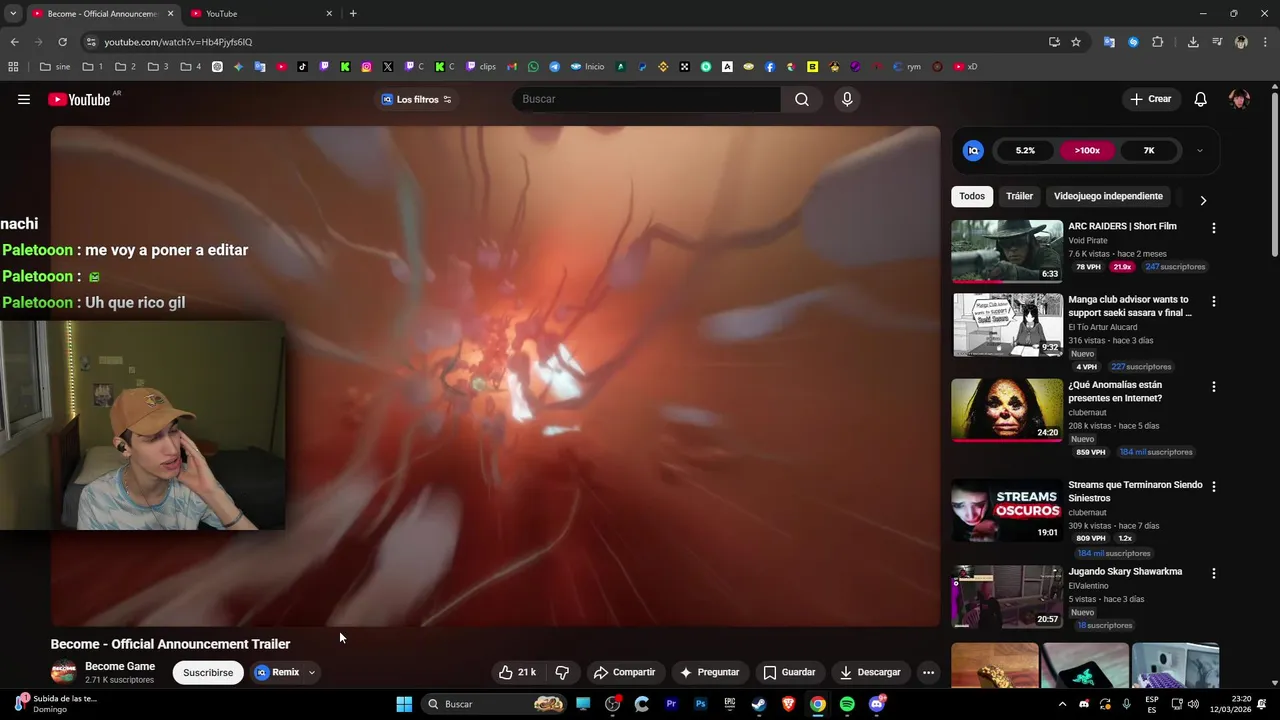Open the TikTok bookmark

(303, 67)
